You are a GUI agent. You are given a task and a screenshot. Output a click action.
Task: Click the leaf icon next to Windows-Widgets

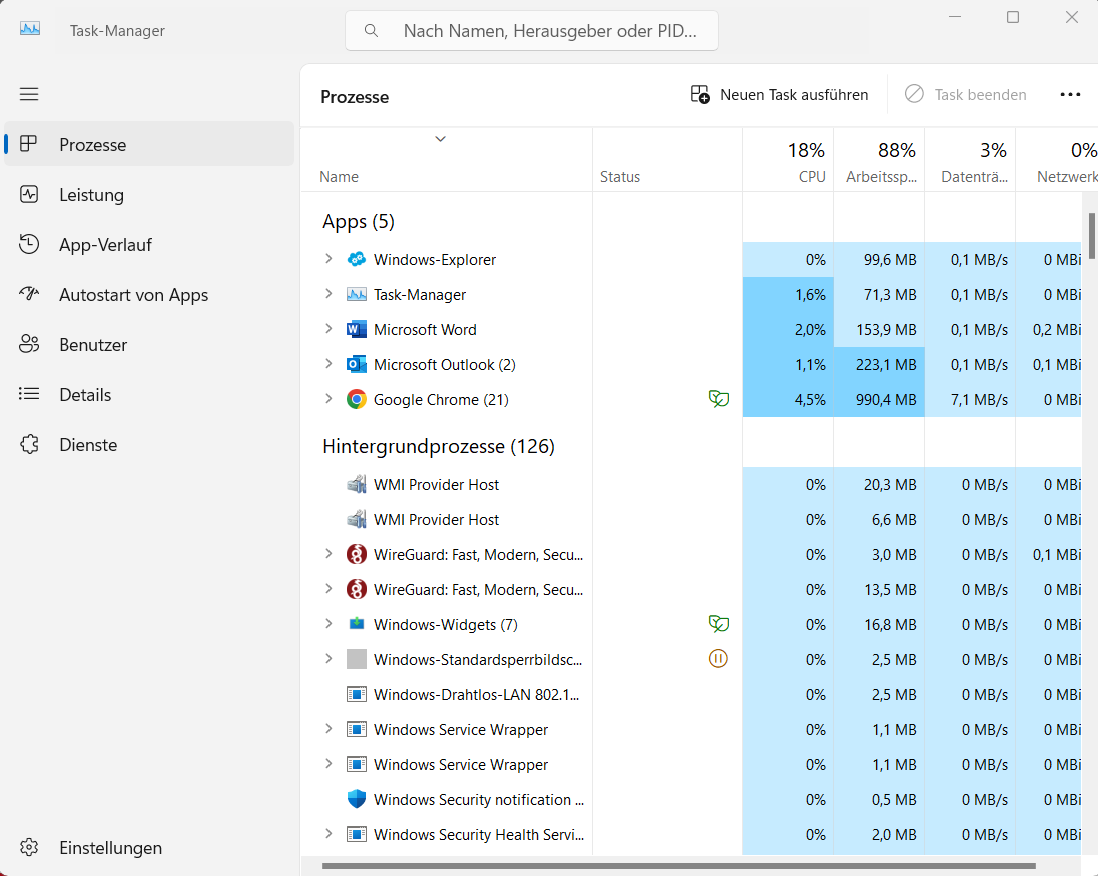(x=718, y=623)
